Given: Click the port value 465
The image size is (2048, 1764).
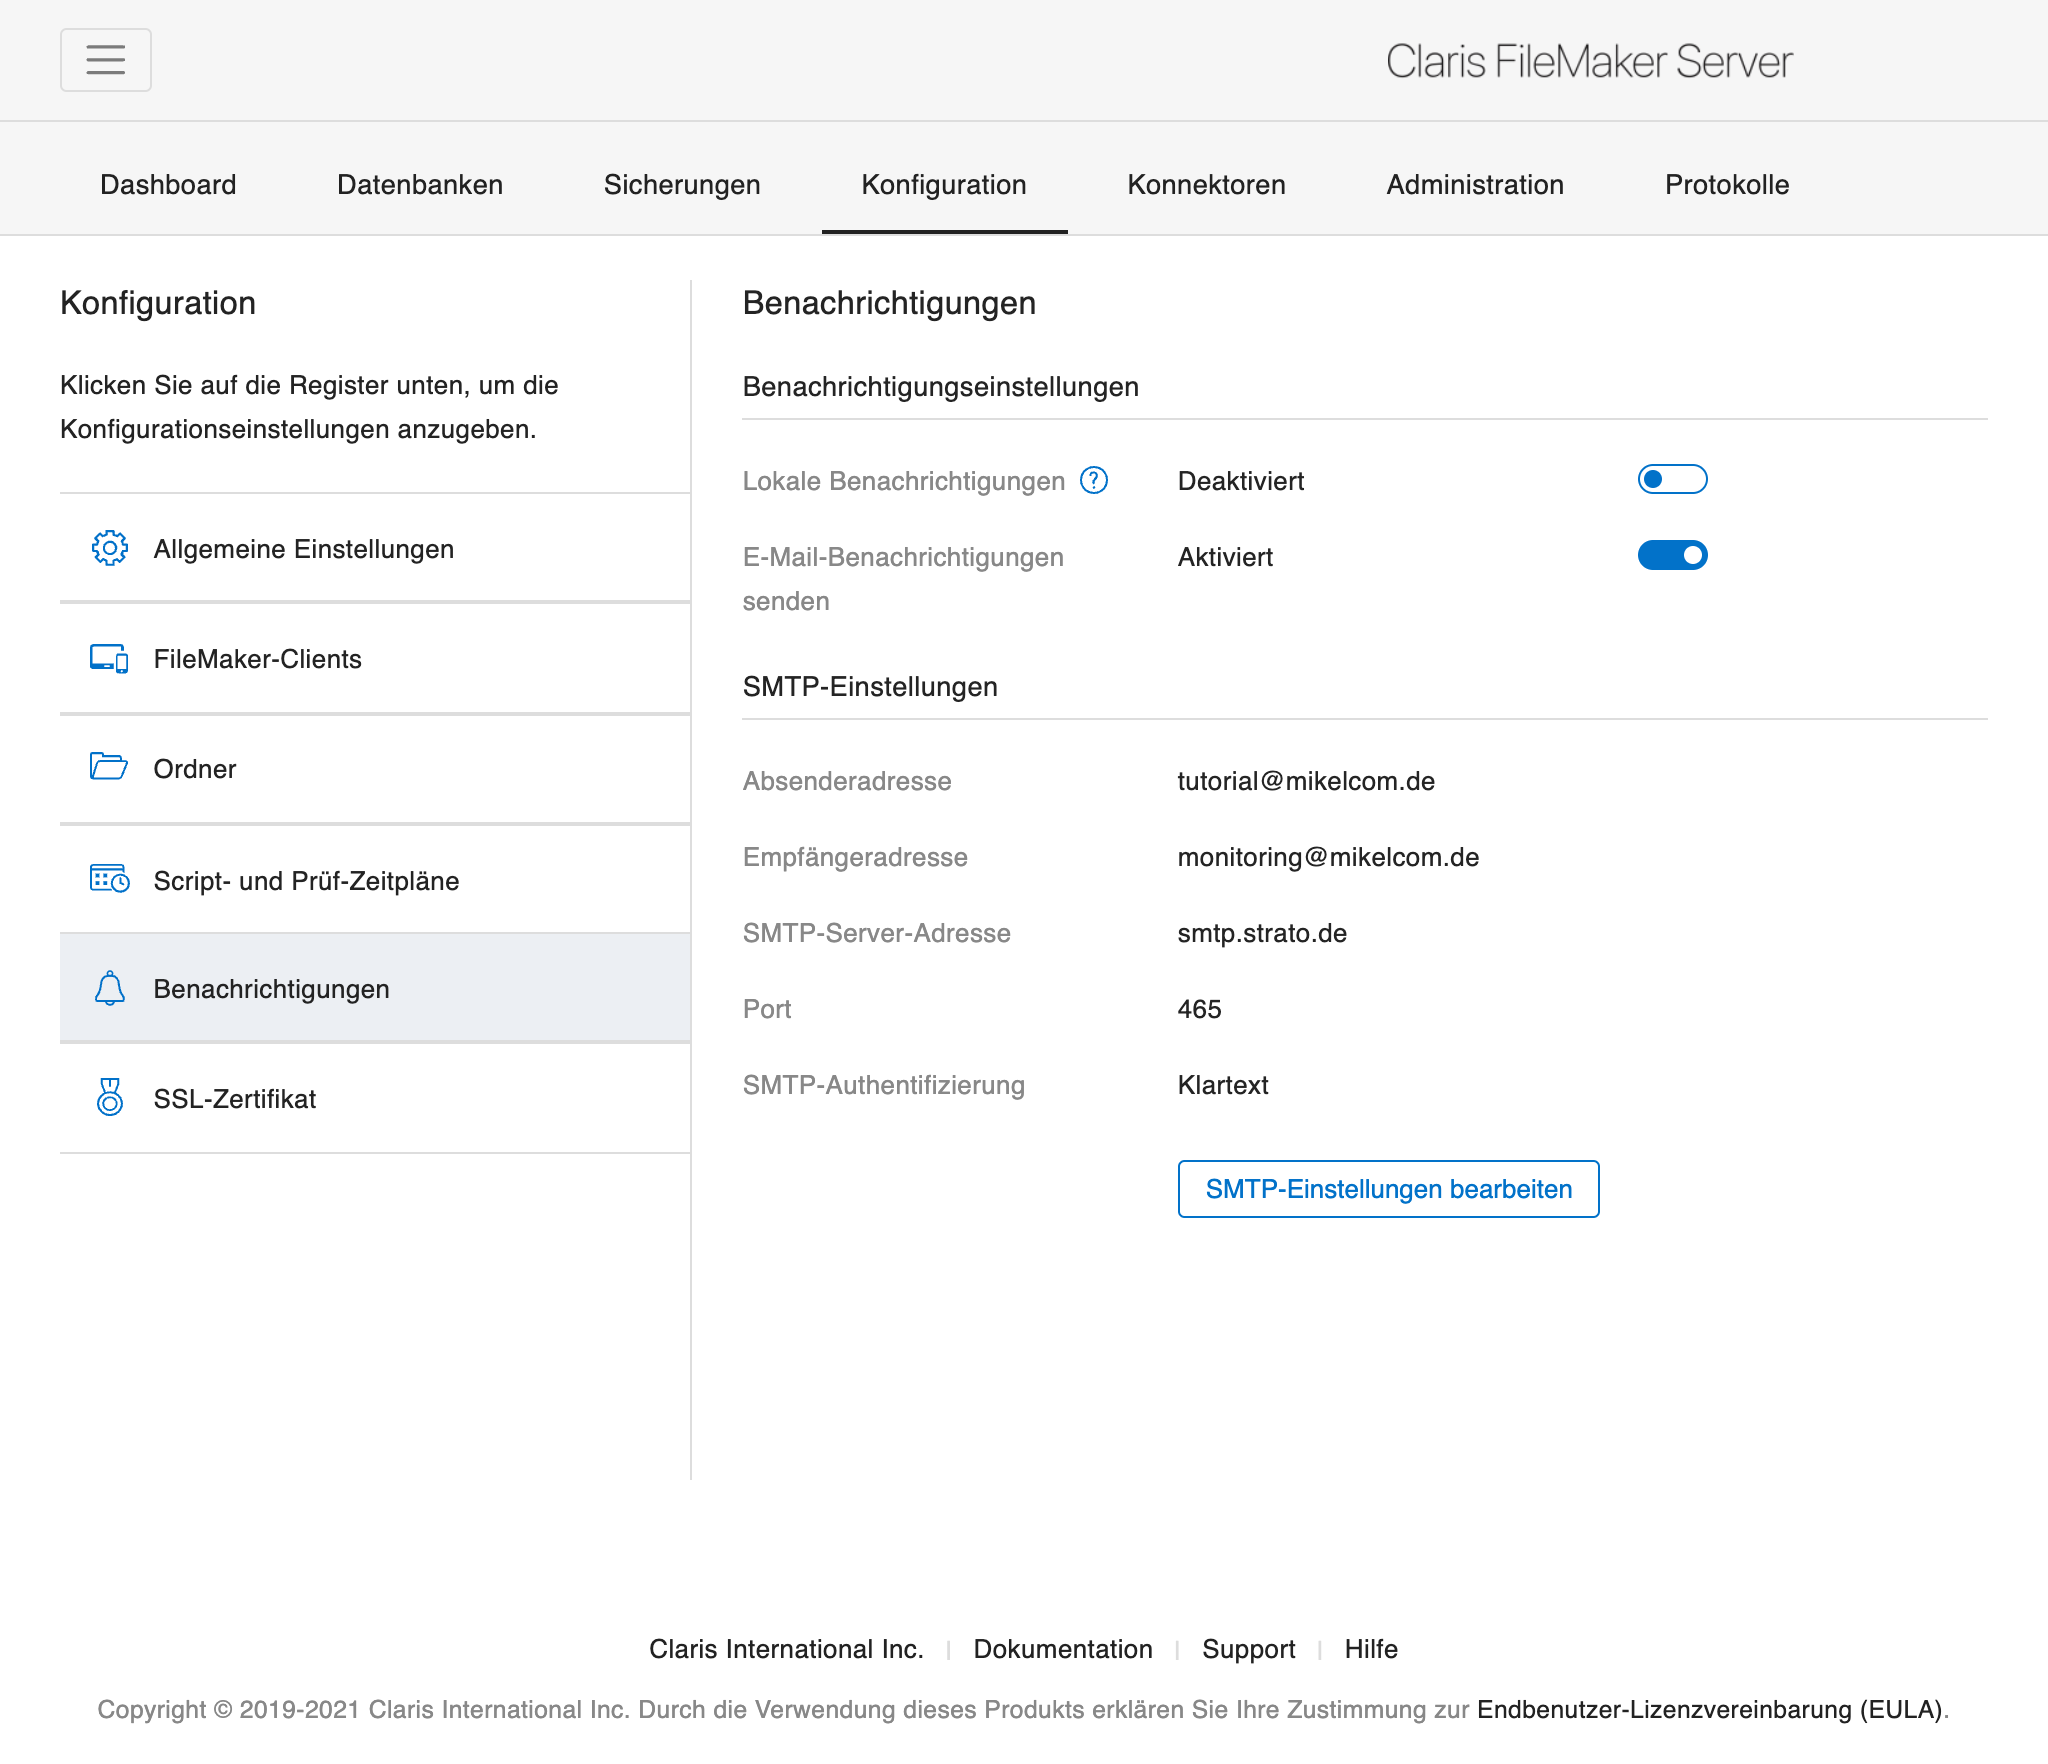Looking at the screenshot, I should (1199, 1009).
